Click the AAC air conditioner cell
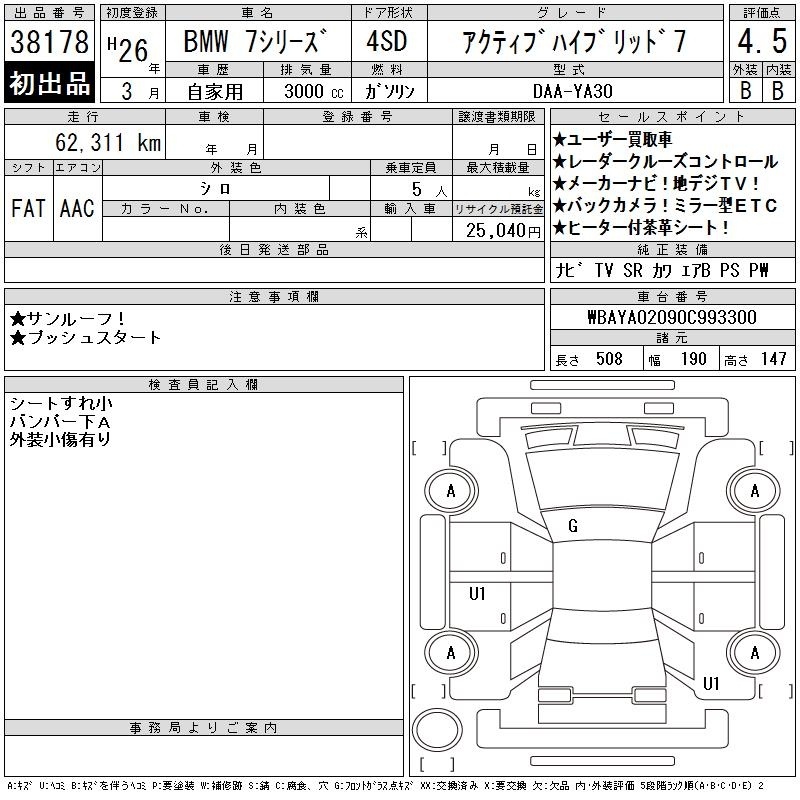This screenshot has height=800, width=800. click(77, 208)
